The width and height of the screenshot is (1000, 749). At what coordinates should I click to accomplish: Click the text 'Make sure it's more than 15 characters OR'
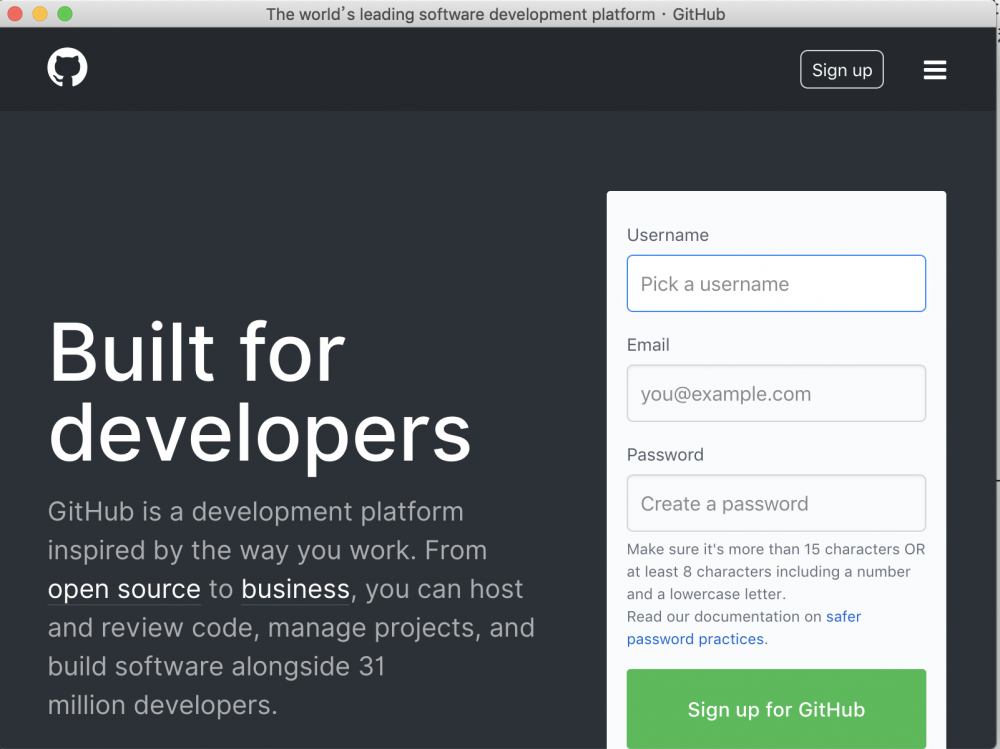tap(776, 549)
